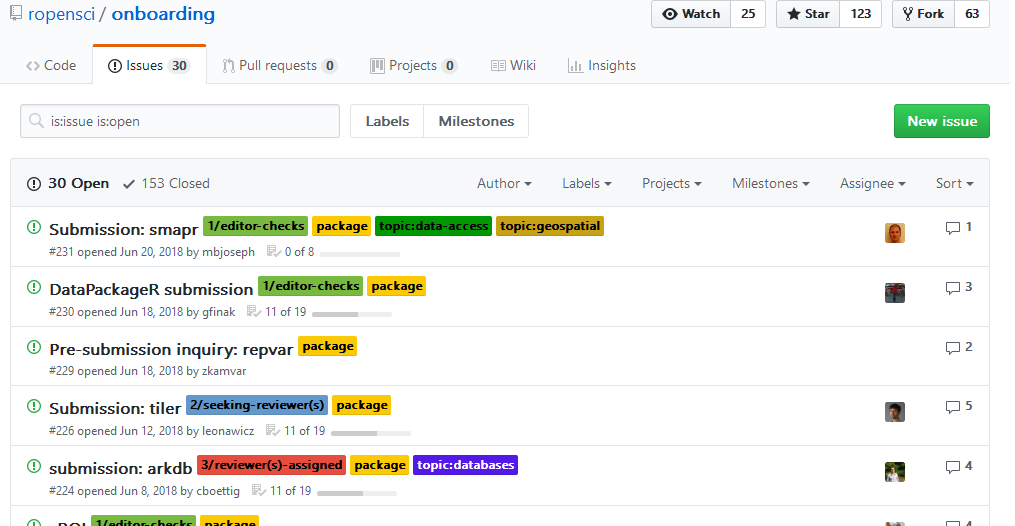The width and height of the screenshot is (1015, 526).
Task: Click the assignee avatar on DataPackageR issue
Action: 895,293
